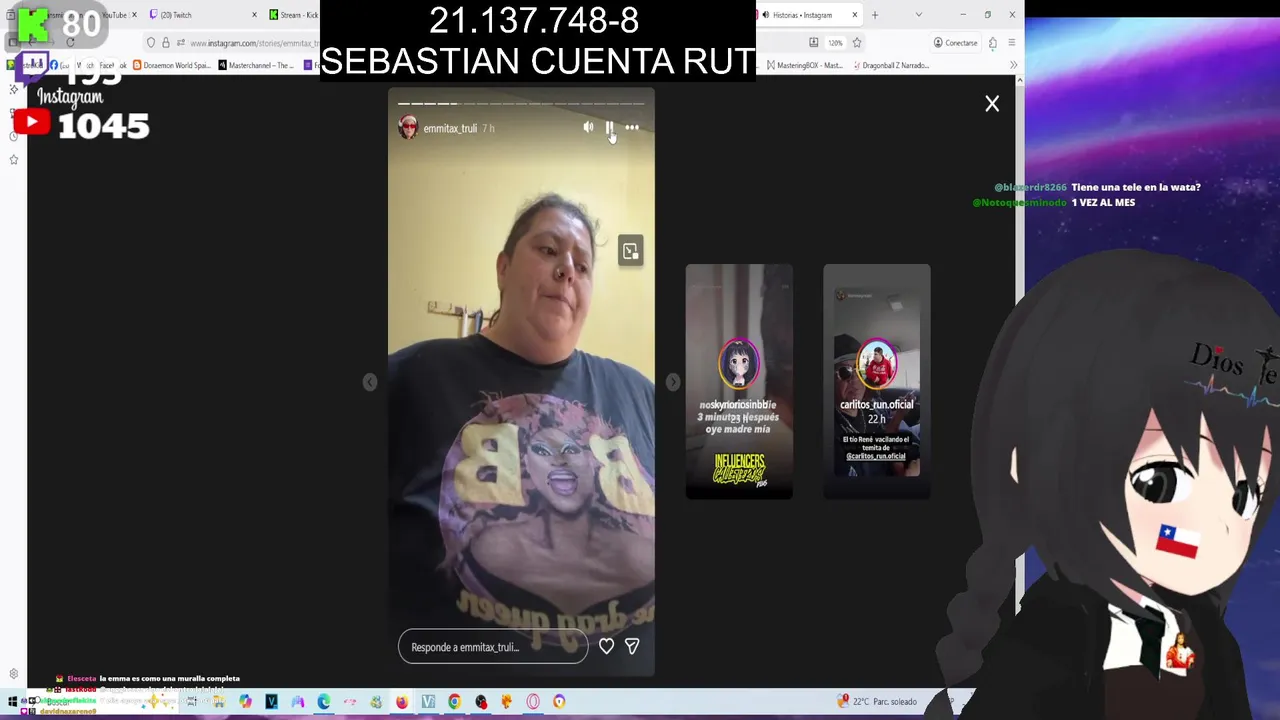Open the Influencers Chilenos story preview

pos(739,381)
